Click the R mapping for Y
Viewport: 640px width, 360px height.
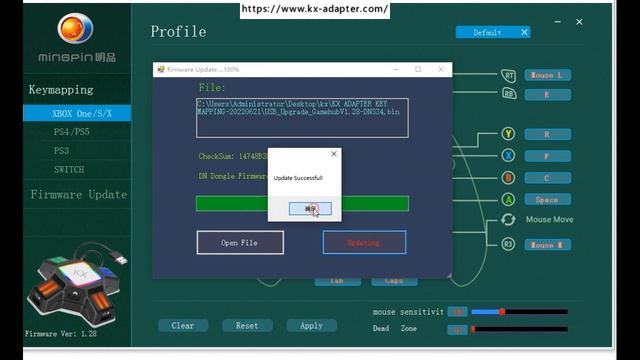(x=547, y=134)
